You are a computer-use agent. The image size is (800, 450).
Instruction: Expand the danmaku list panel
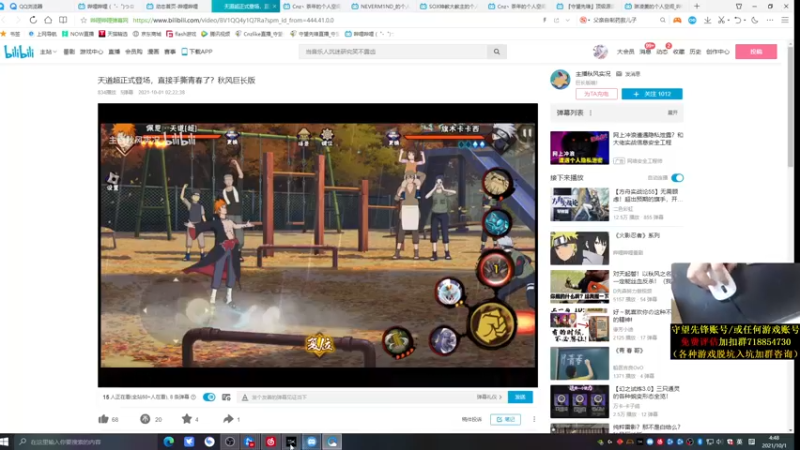[672, 113]
